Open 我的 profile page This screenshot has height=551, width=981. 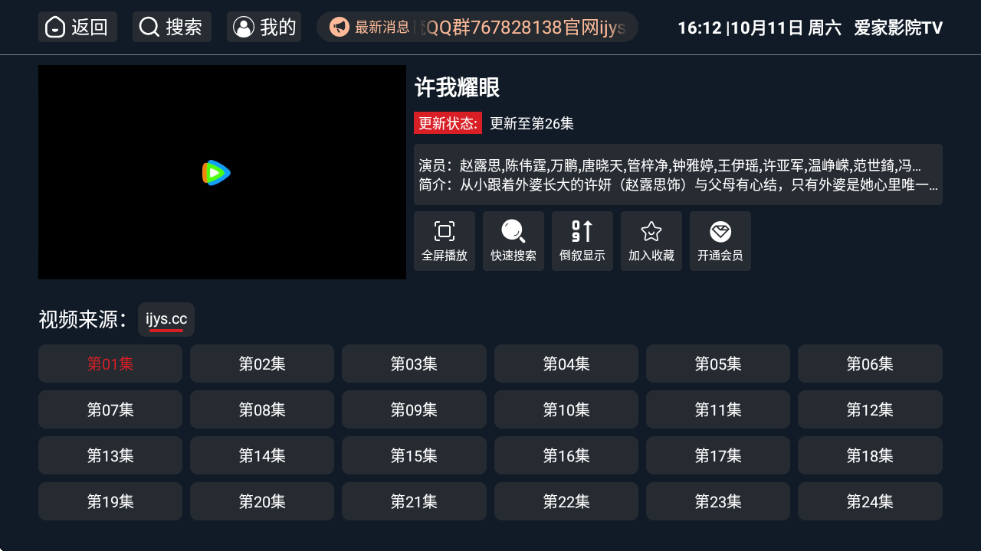click(264, 27)
